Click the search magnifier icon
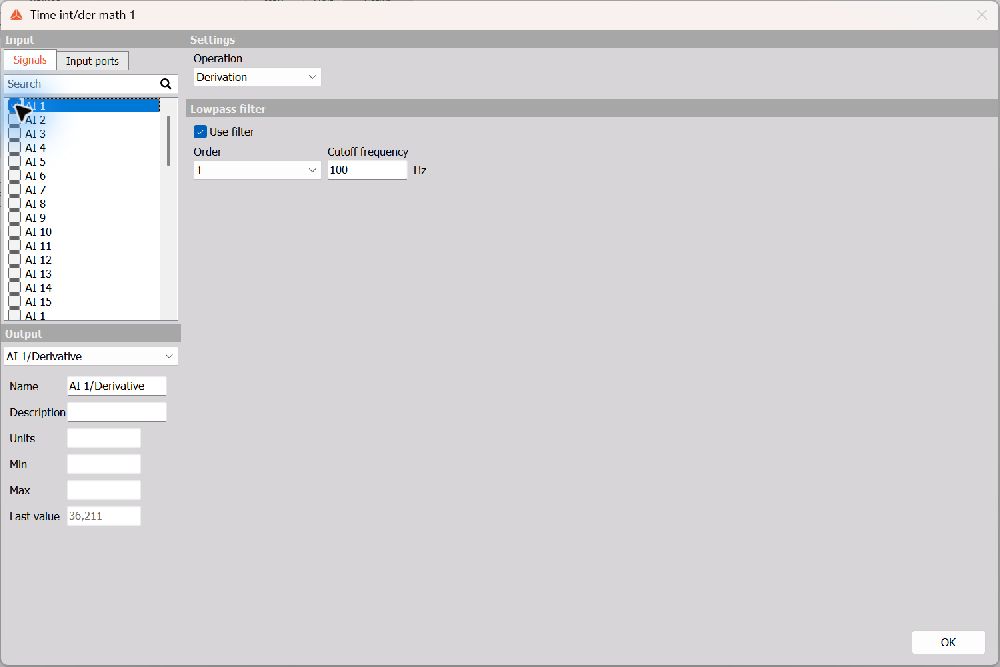Image resolution: width=1000 pixels, height=667 pixels. tap(166, 84)
